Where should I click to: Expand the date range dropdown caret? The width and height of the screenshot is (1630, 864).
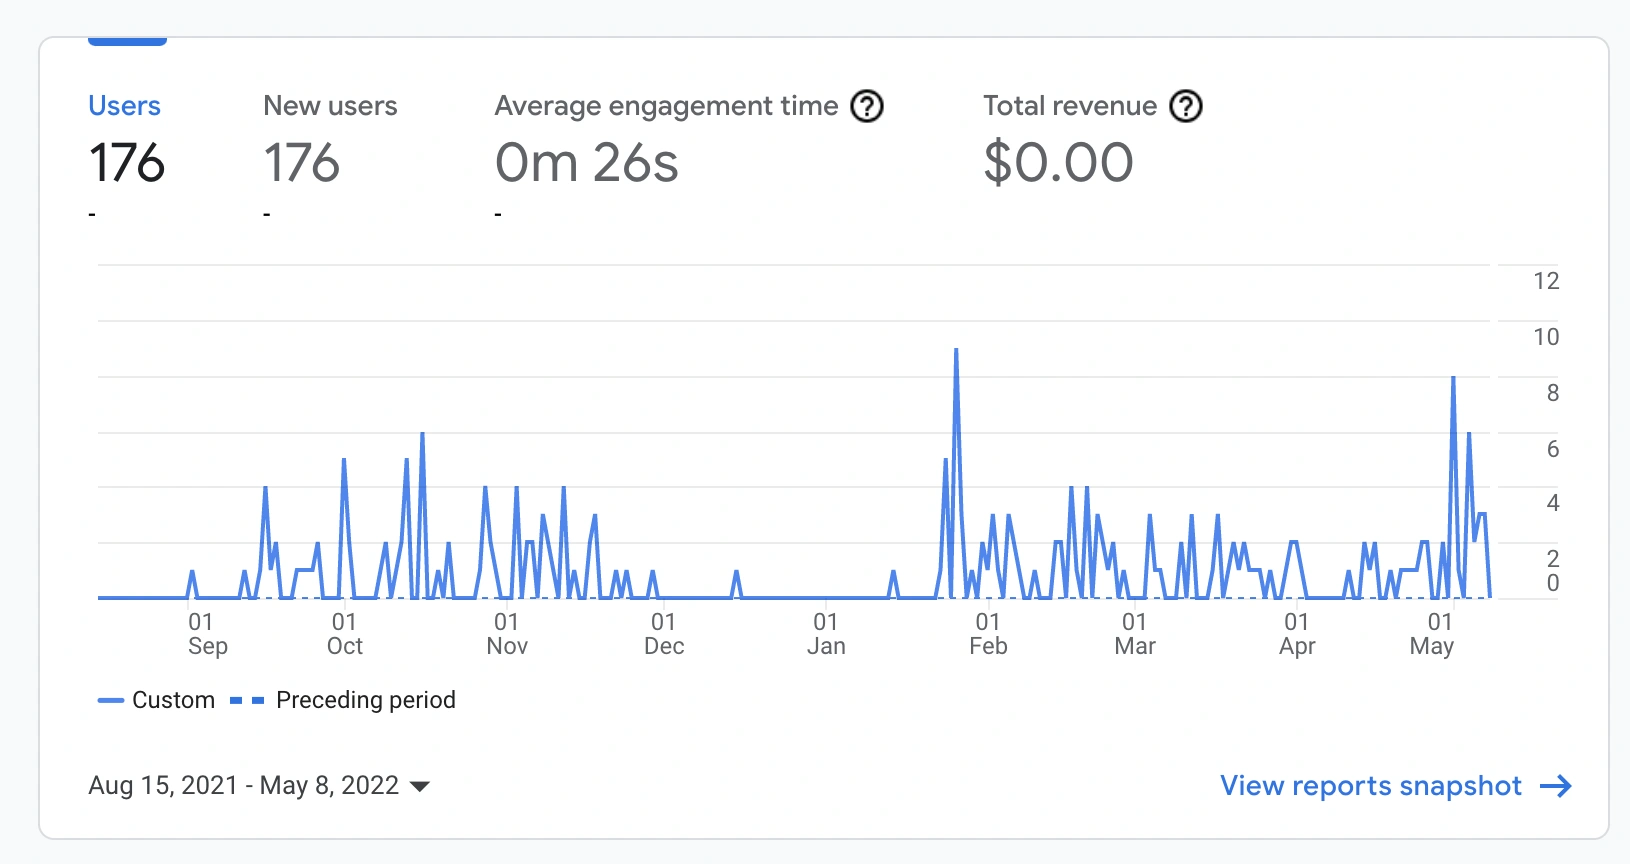[x=420, y=787]
